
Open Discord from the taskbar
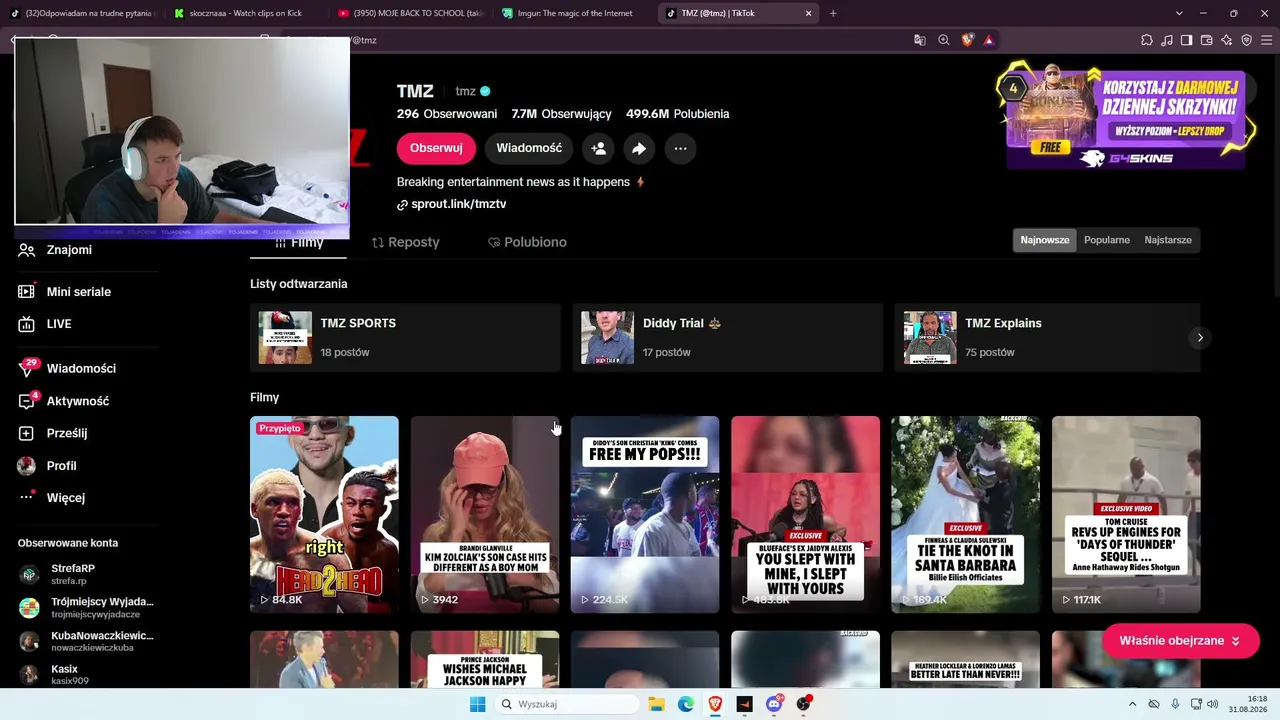(x=774, y=704)
